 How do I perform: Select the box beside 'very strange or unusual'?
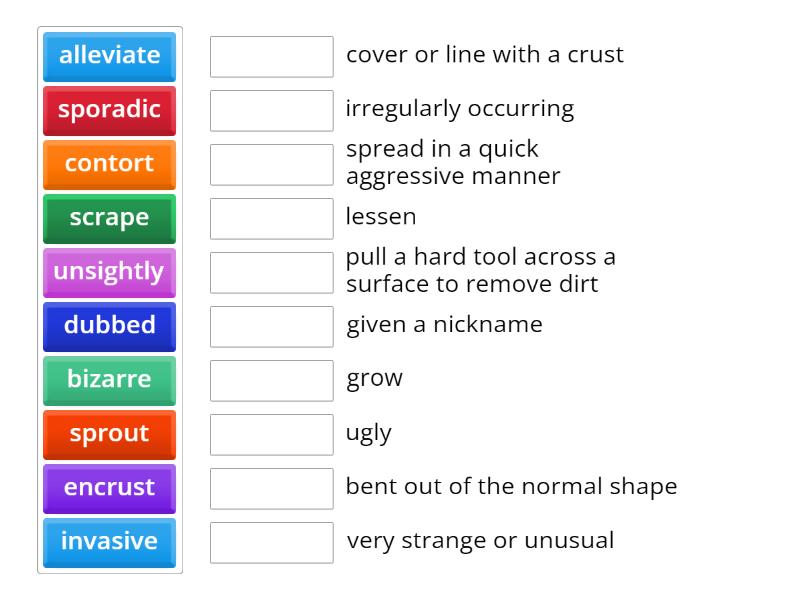click(271, 543)
